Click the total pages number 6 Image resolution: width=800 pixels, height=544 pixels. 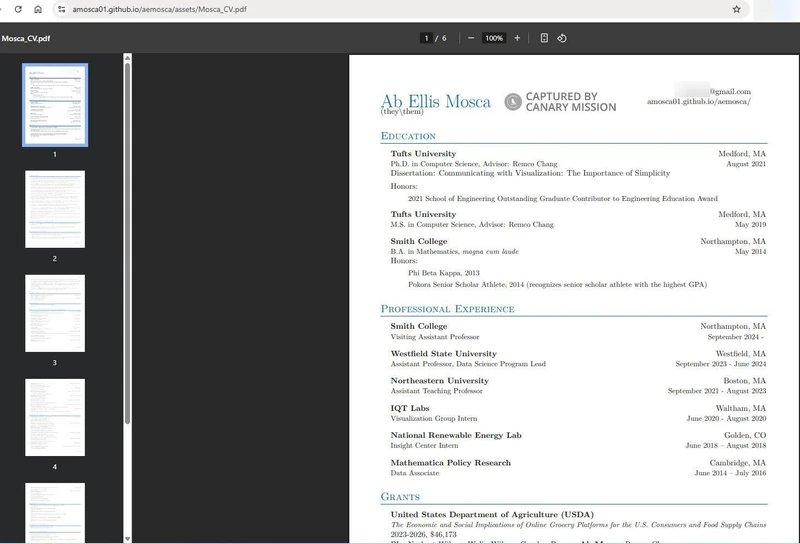[x=444, y=38]
